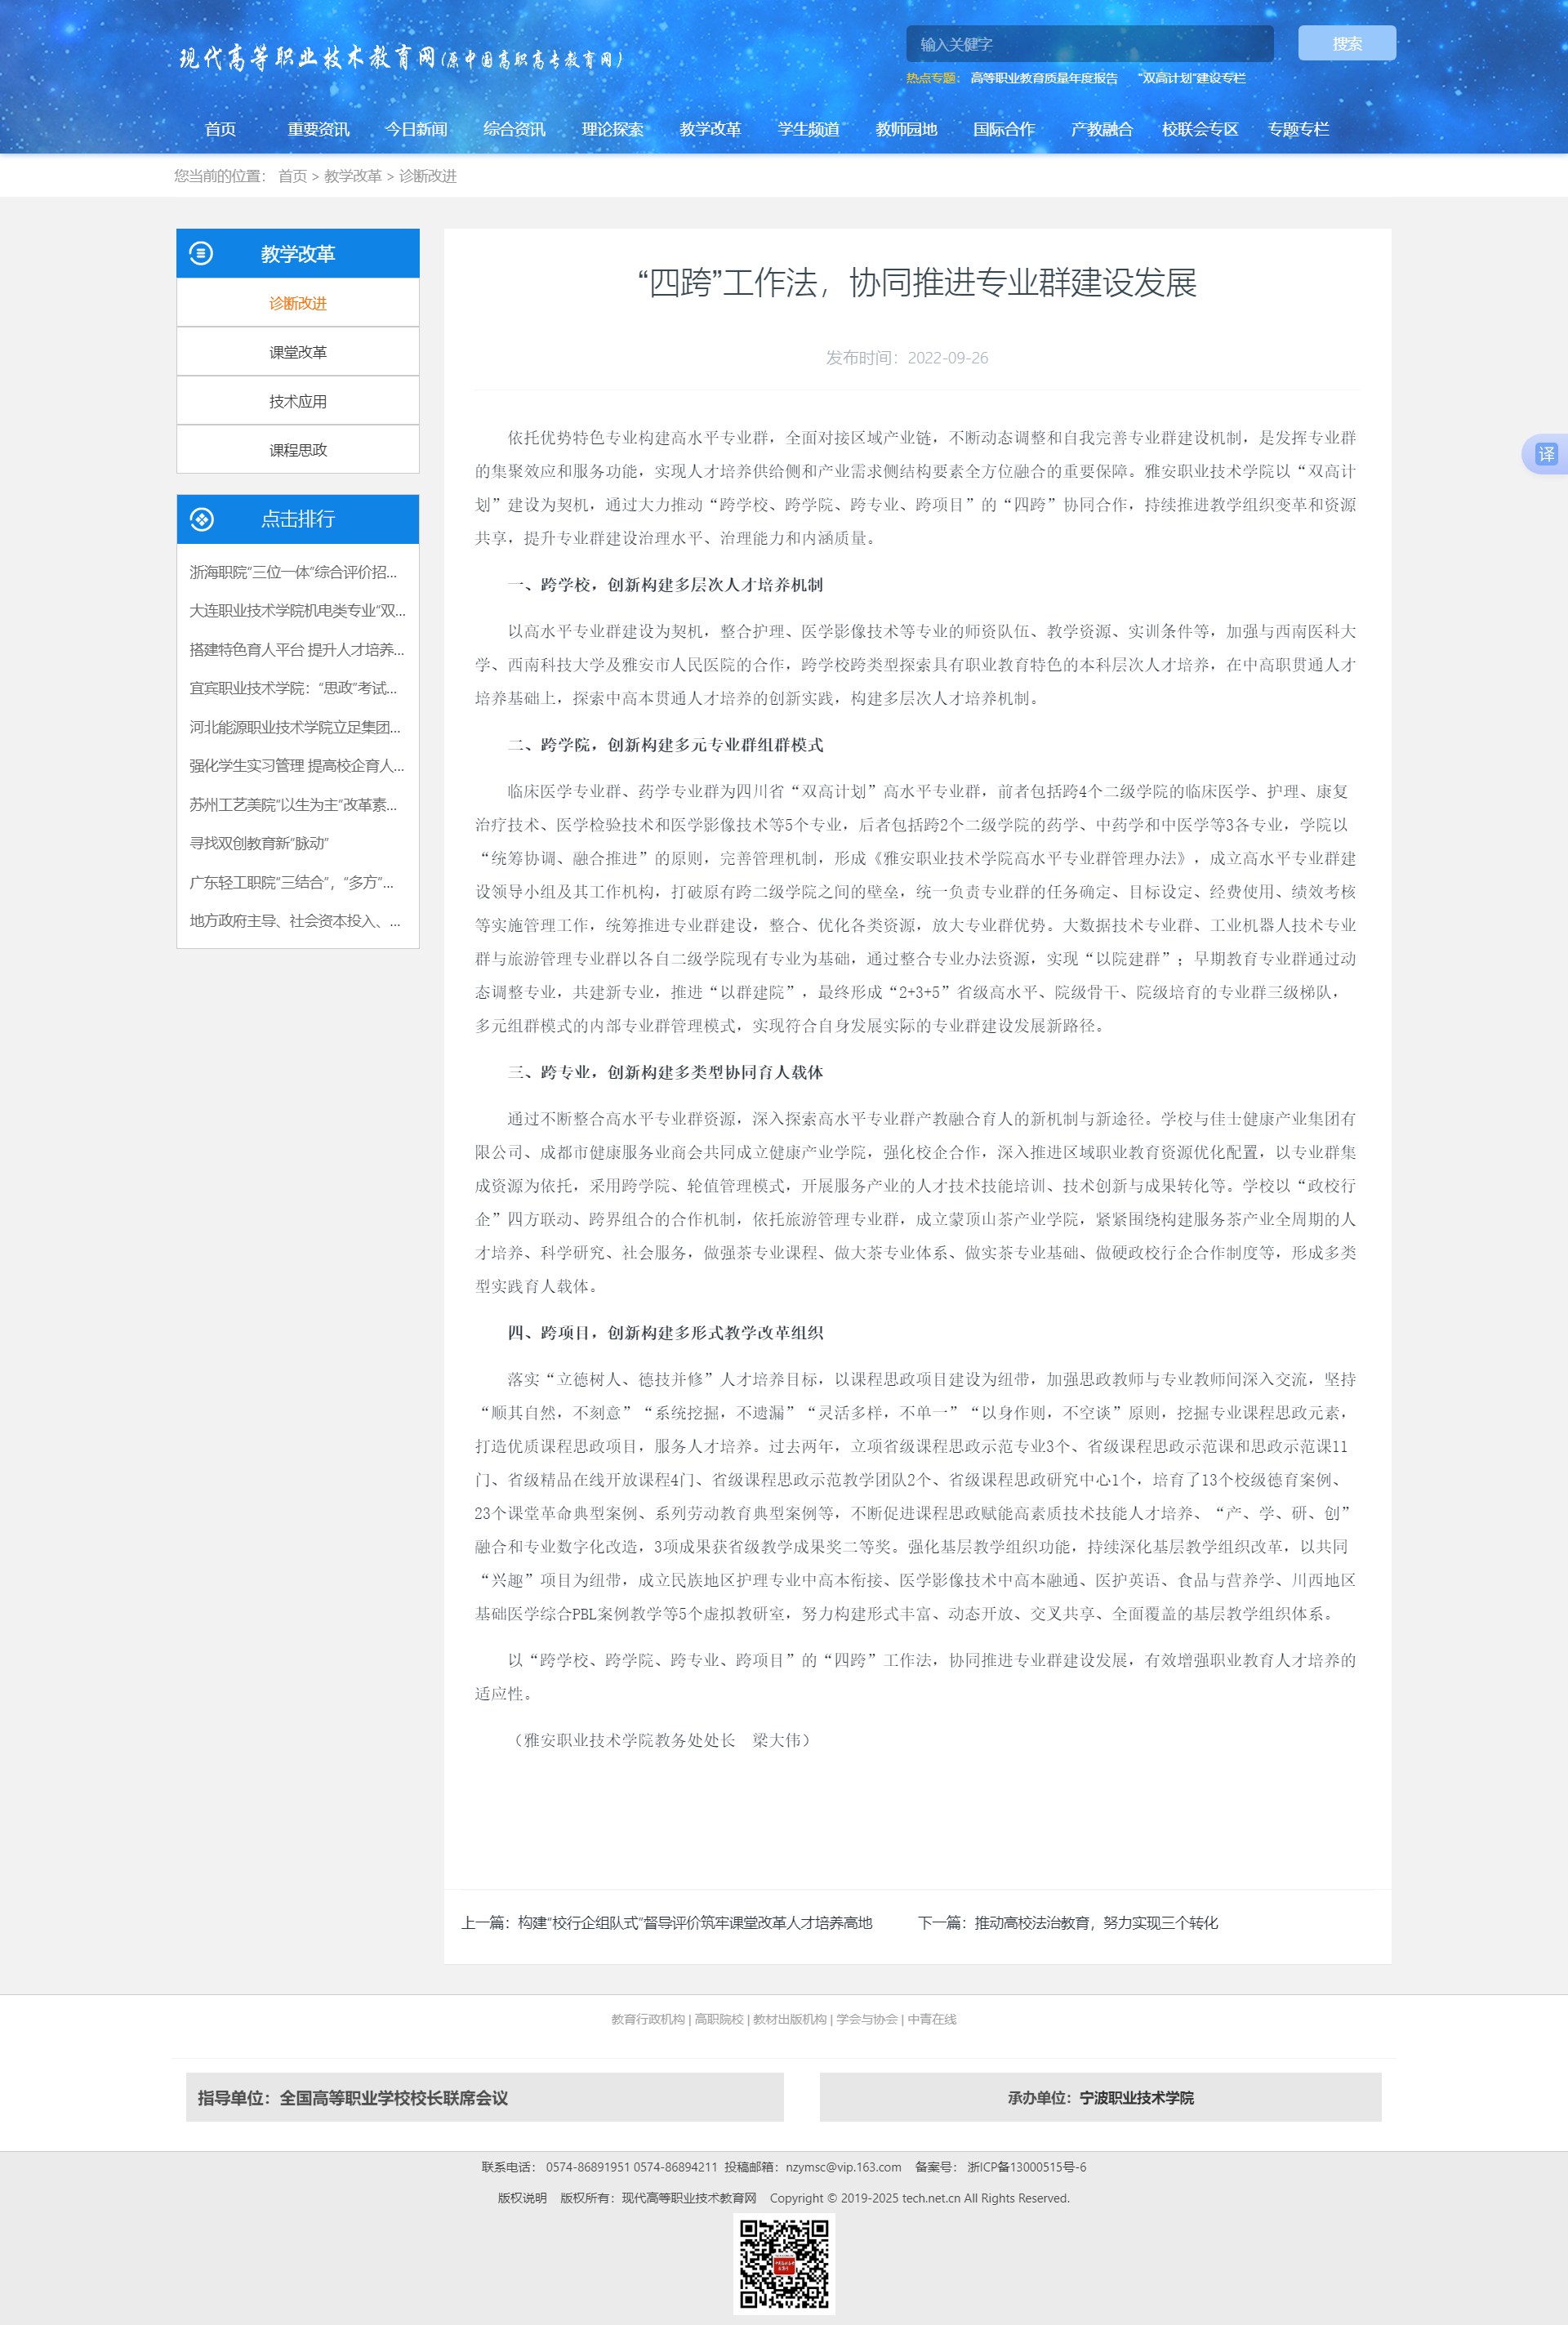
Task: Click the 首页 breadcrumb link
Action: tap(292, 176)
